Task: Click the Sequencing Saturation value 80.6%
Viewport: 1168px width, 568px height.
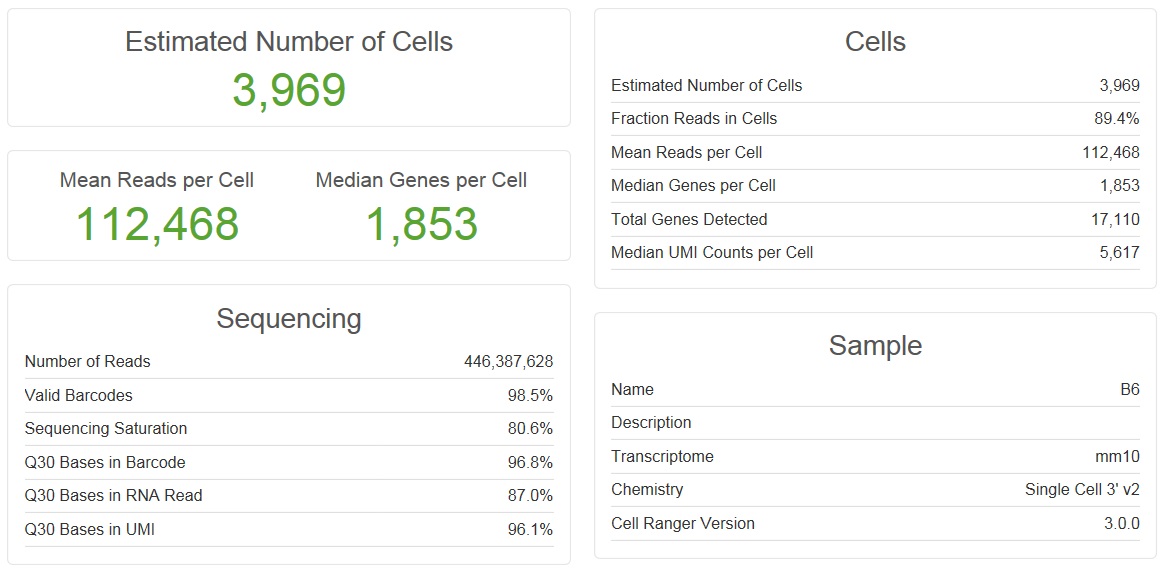Action: (x=530, y=429)
